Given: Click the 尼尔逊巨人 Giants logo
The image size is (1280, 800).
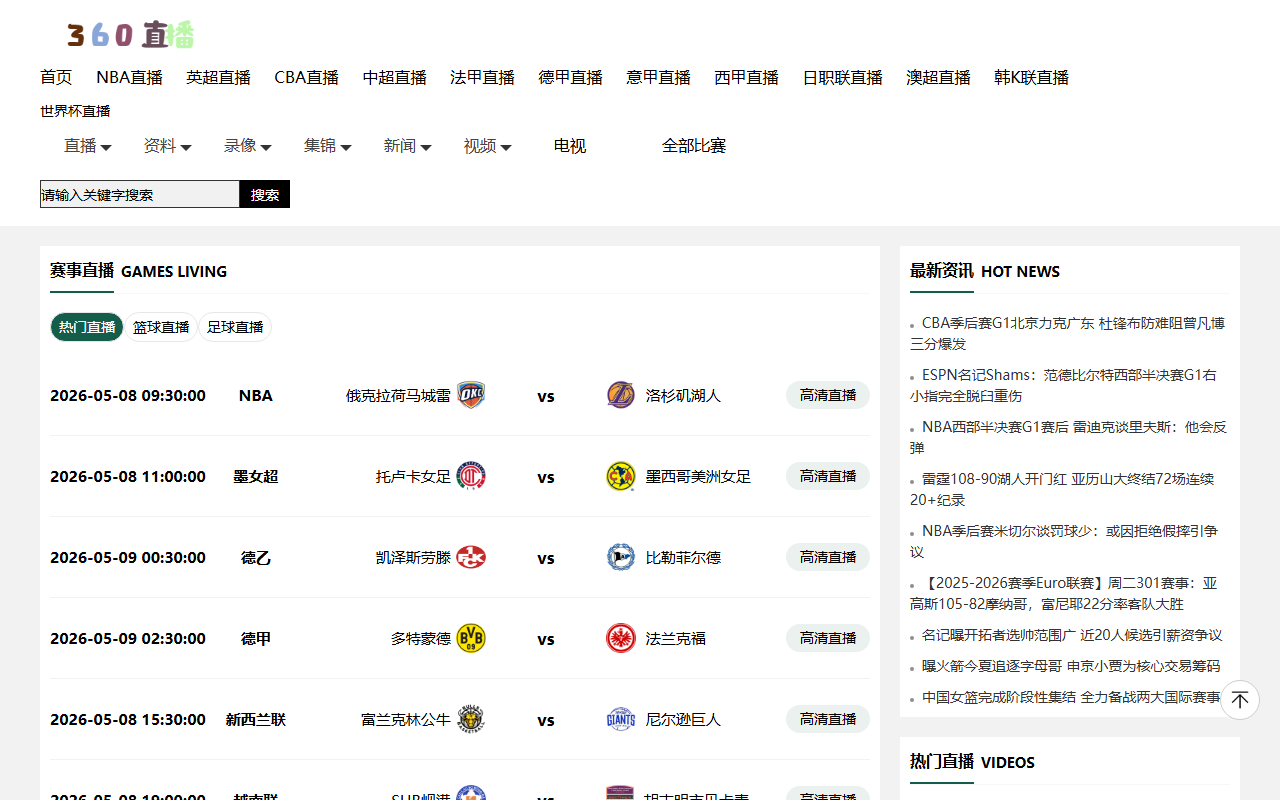Looking at the screenshot, I should coord(621,719).
